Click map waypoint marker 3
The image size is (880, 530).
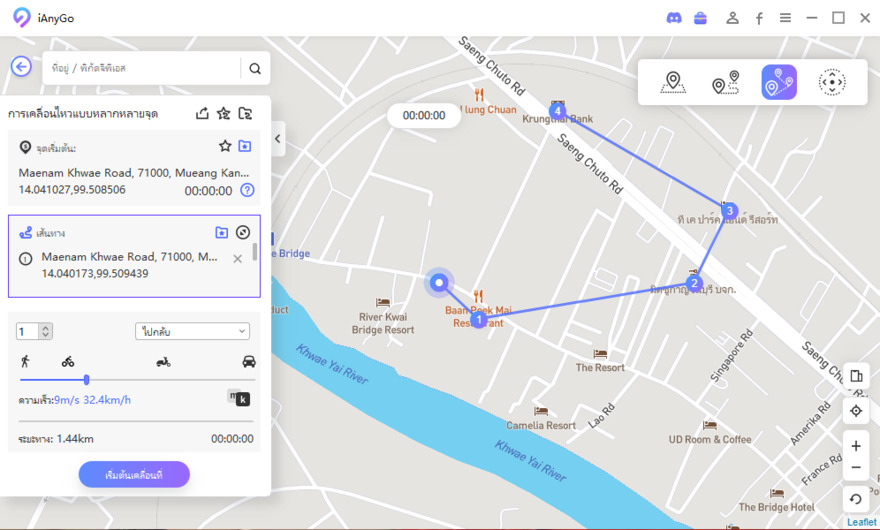730,211
